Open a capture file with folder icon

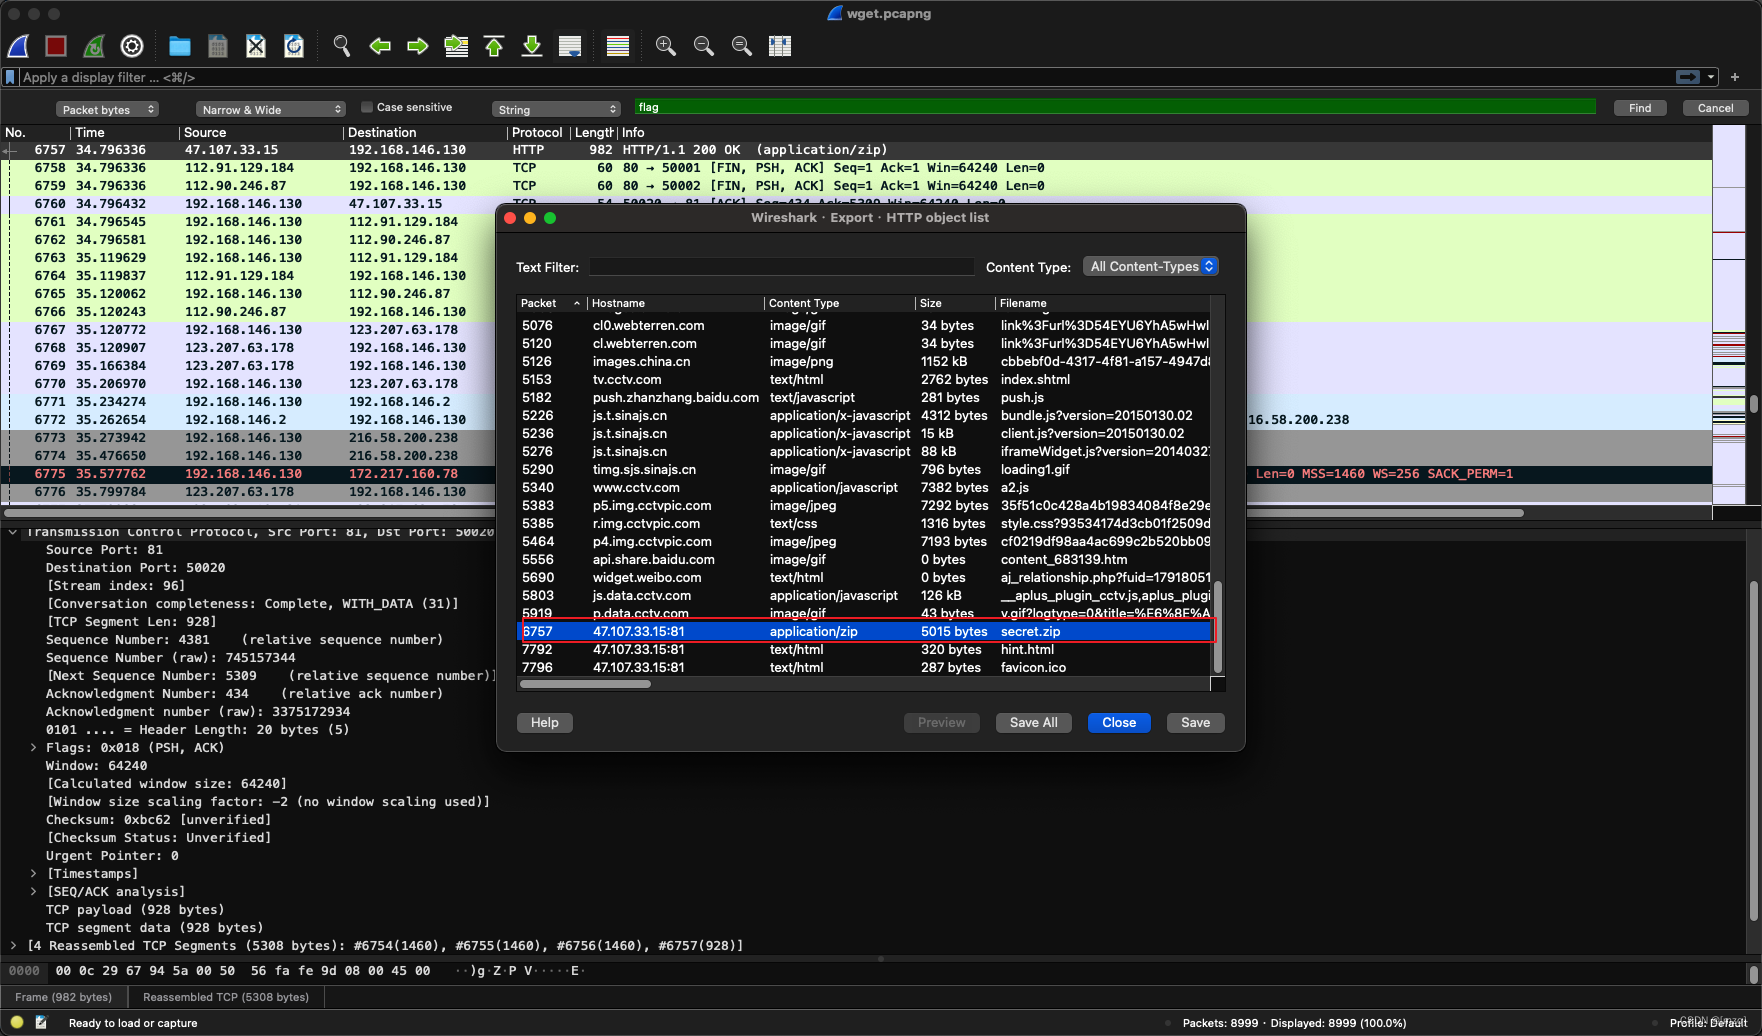click(x=180, y=46)
